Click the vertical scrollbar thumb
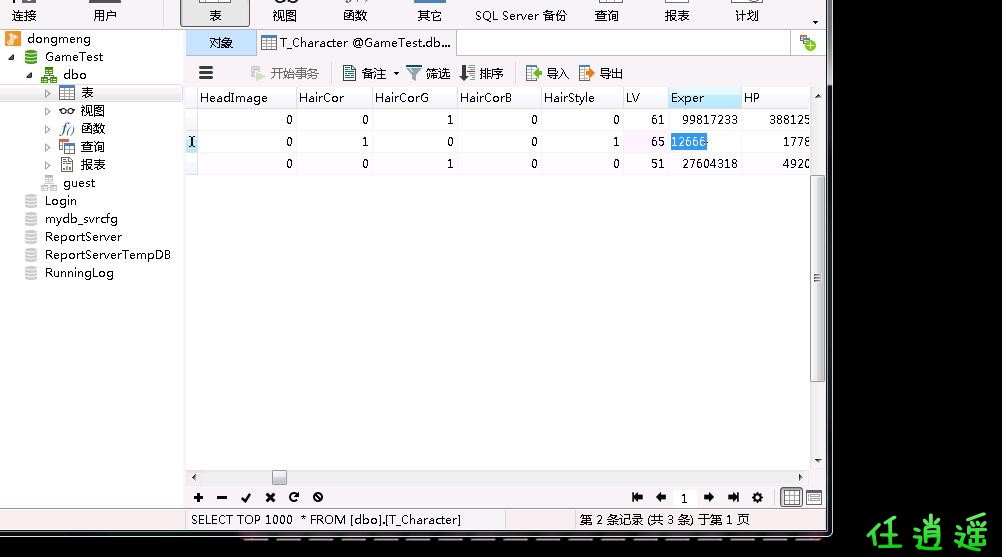The image size is (1002, 557). 817,278
